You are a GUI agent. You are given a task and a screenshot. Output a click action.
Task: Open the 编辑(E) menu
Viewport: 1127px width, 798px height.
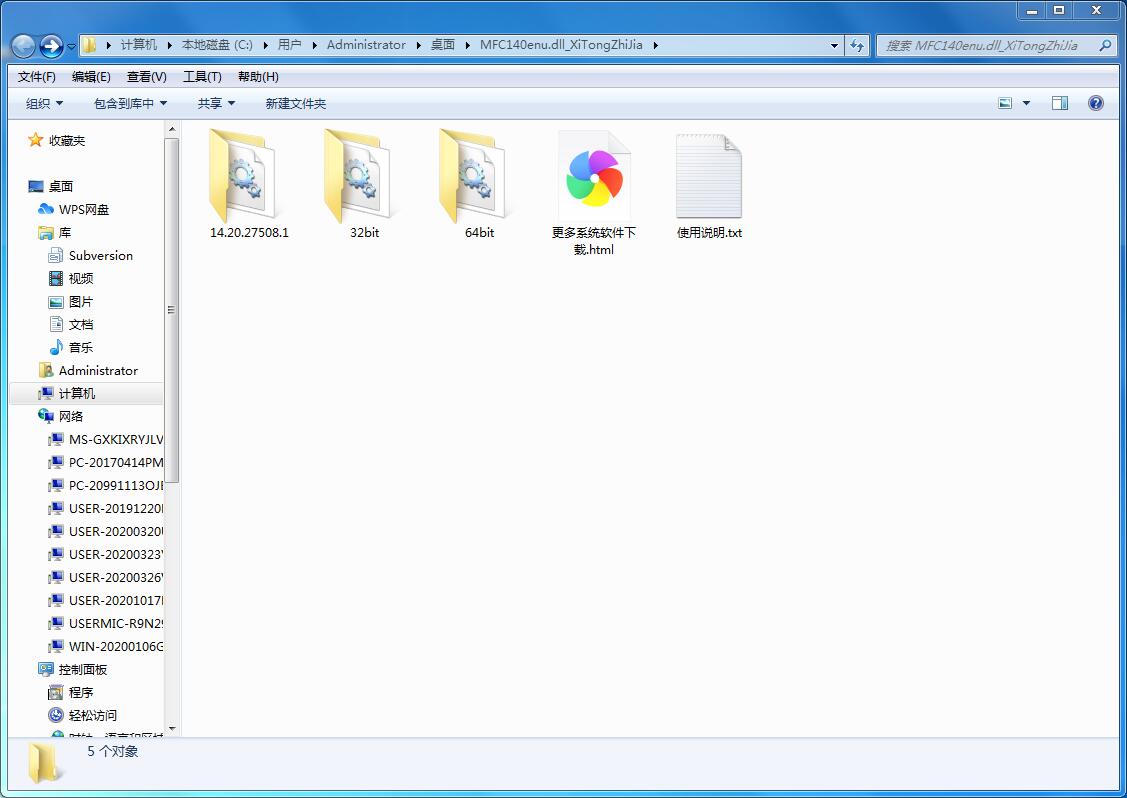tap(91, 76)
